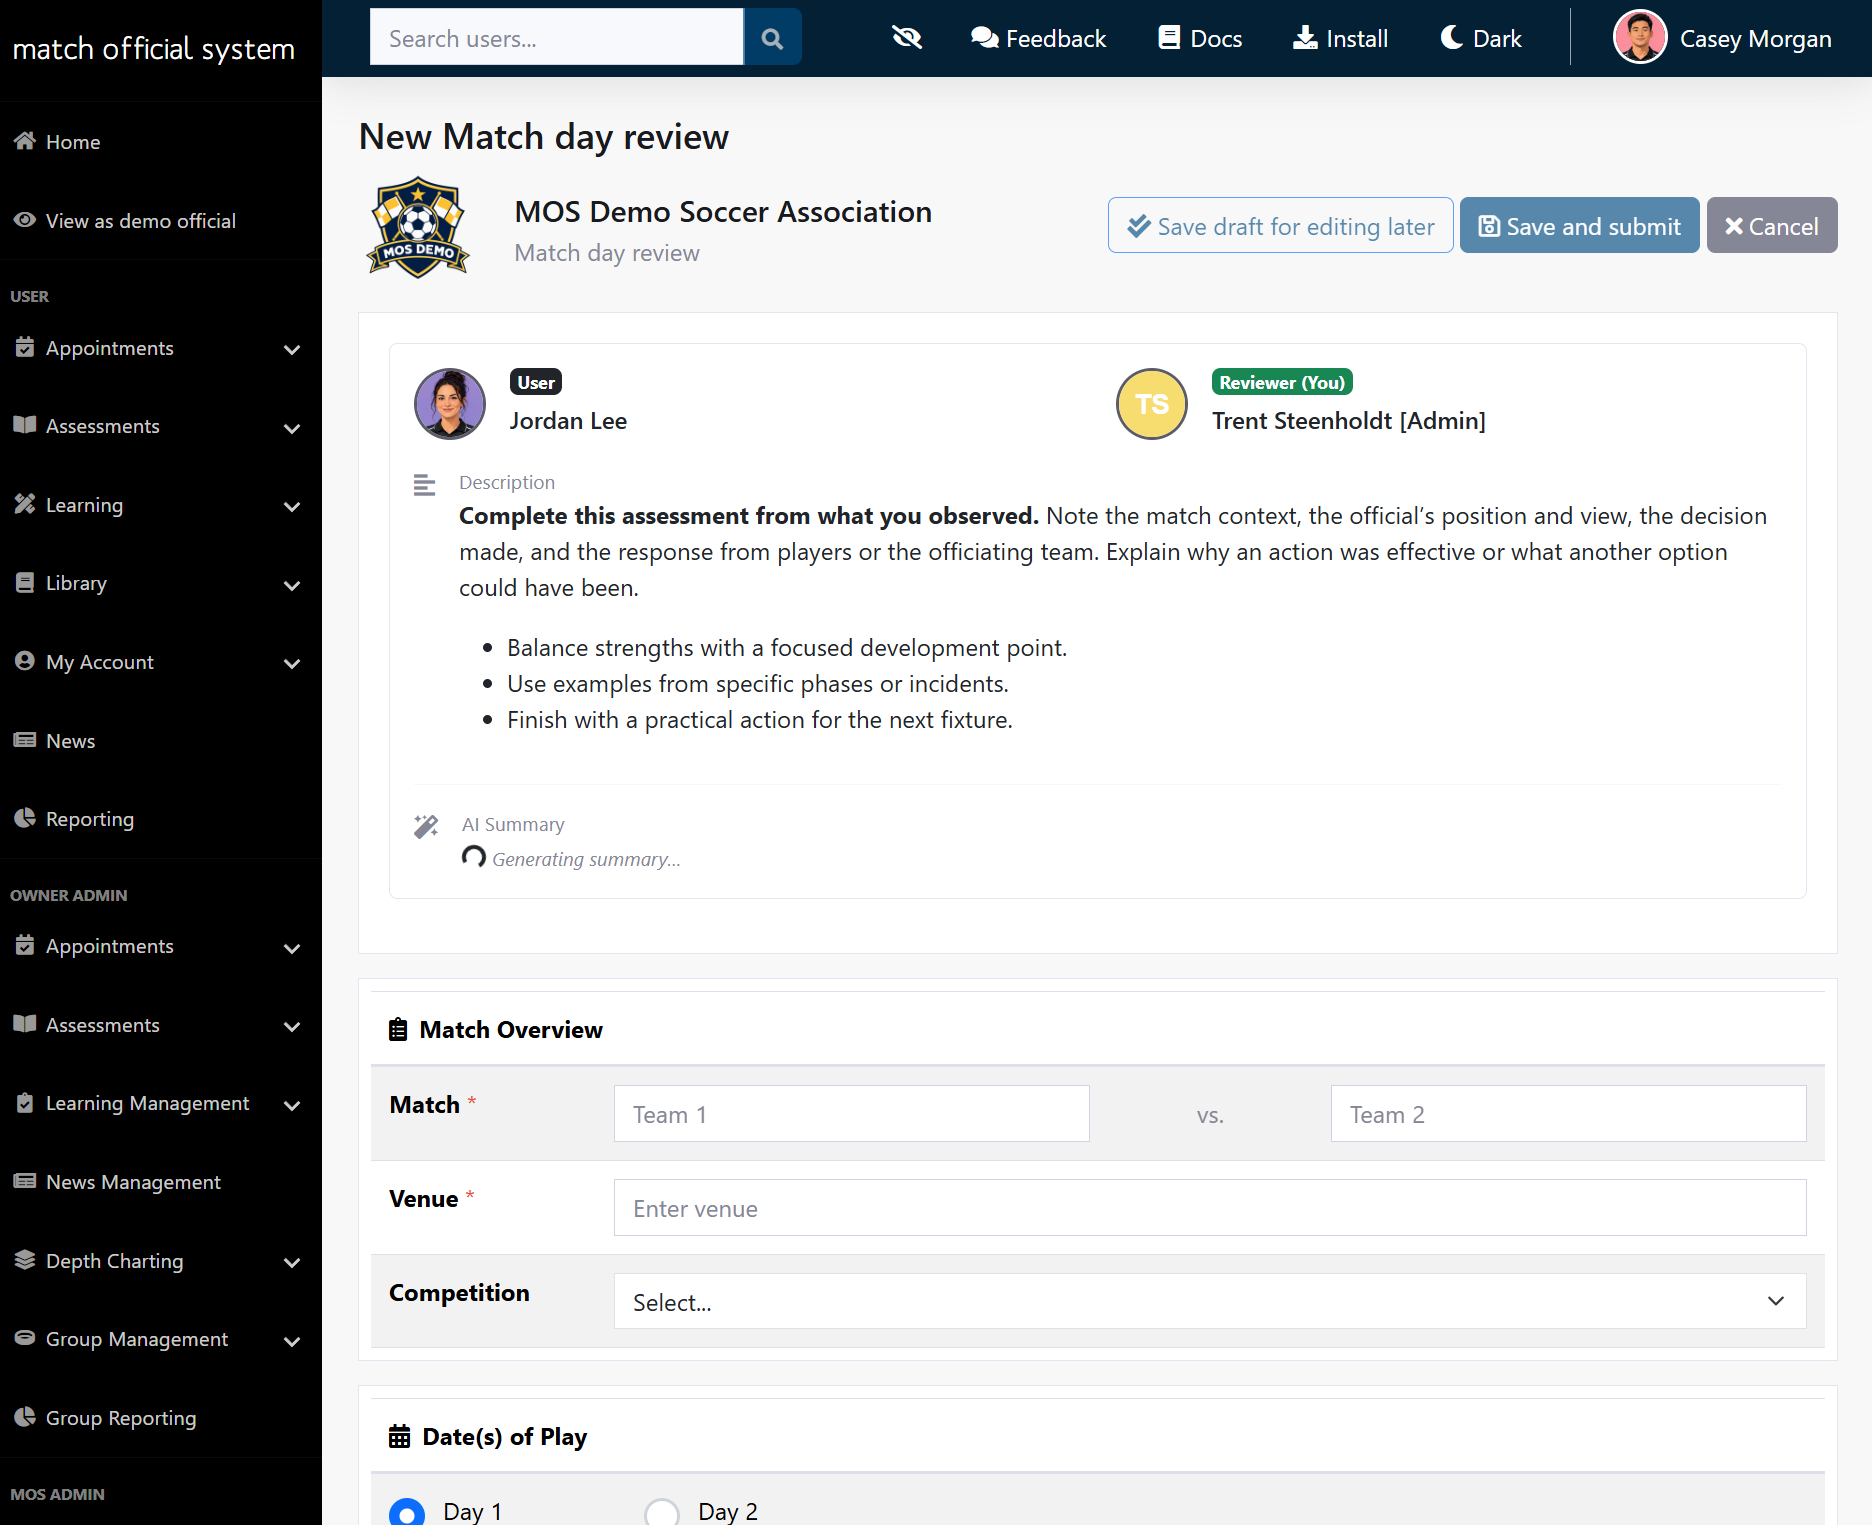Screen dimensions: 1872x1525
Task: Toggle the crossed-eye visibility icon in header
Action: click(907, 38)
